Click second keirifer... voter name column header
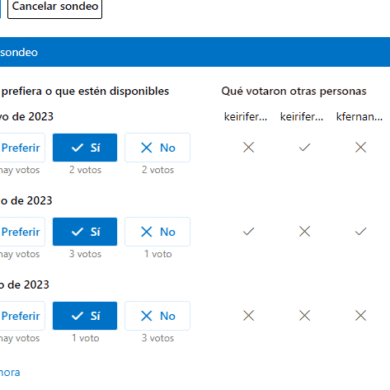The width and height of the screenshot is (390, 390). 302,117
